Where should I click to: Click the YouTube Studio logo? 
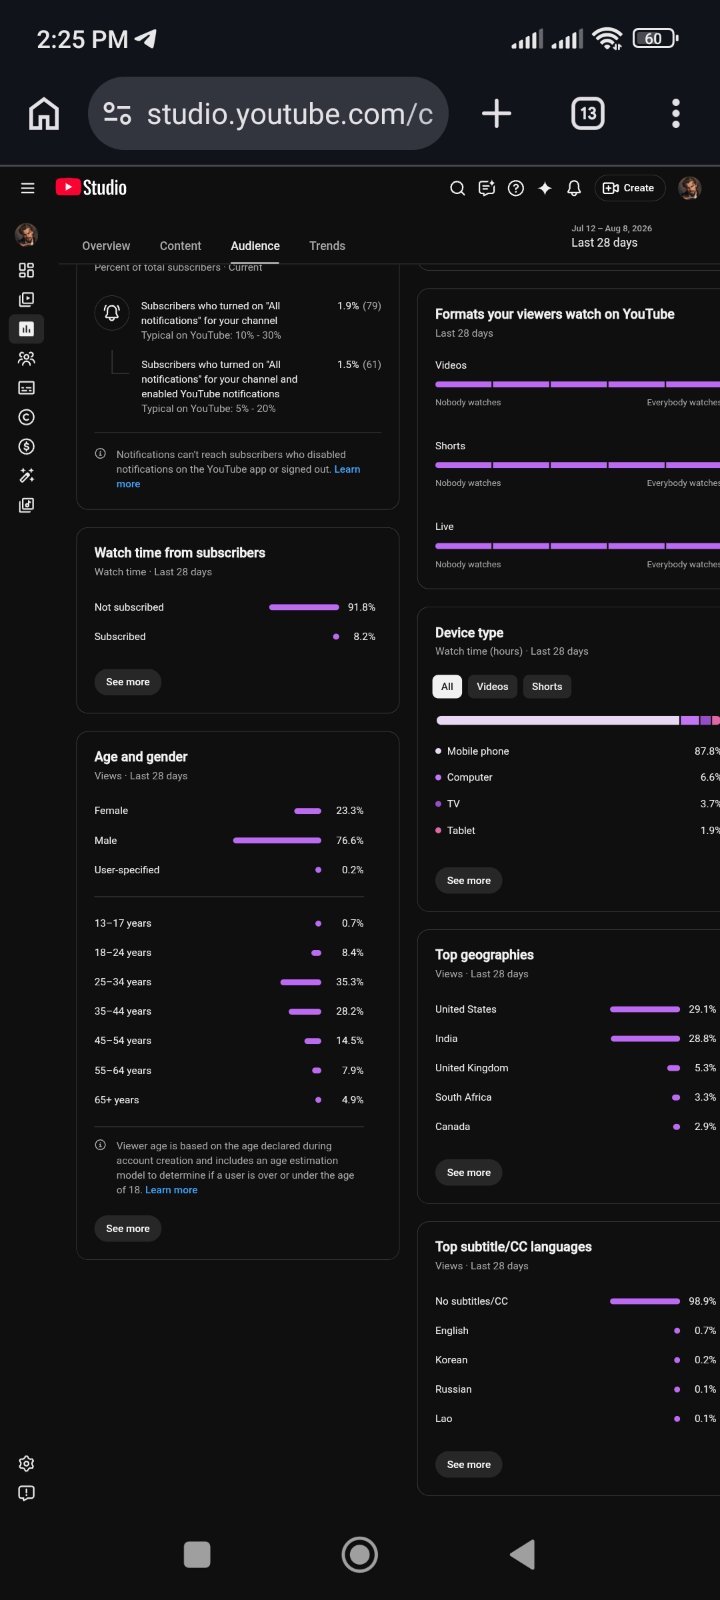(x=91, y=188)
